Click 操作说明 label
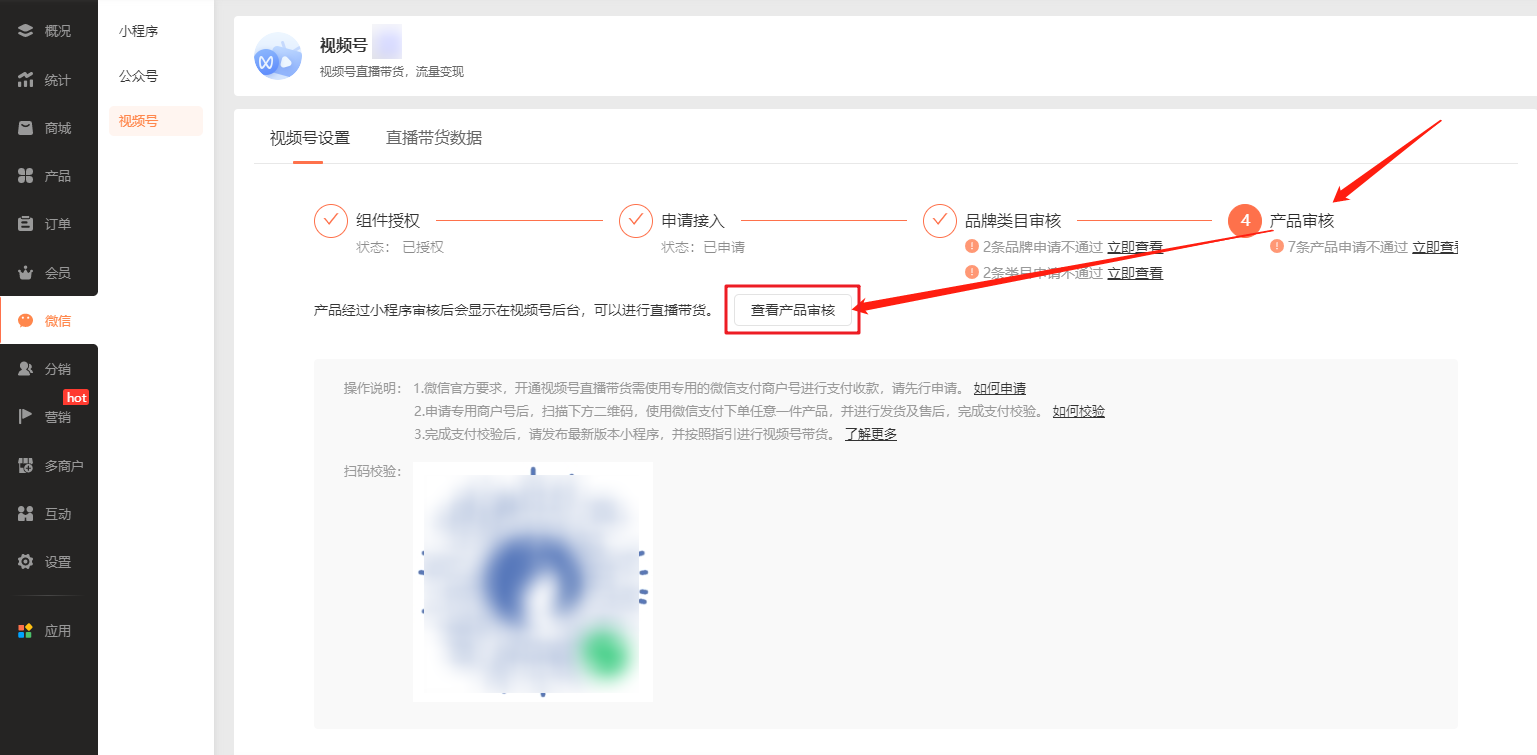This screenshot has height=755, width=1537. [373, 388]
